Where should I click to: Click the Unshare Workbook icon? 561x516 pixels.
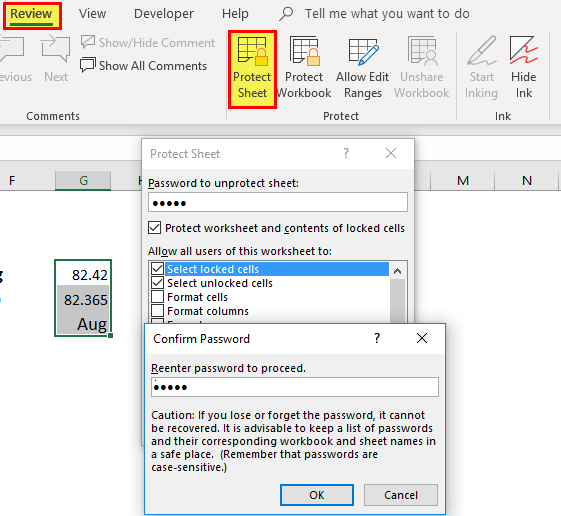tap(421, 68)
